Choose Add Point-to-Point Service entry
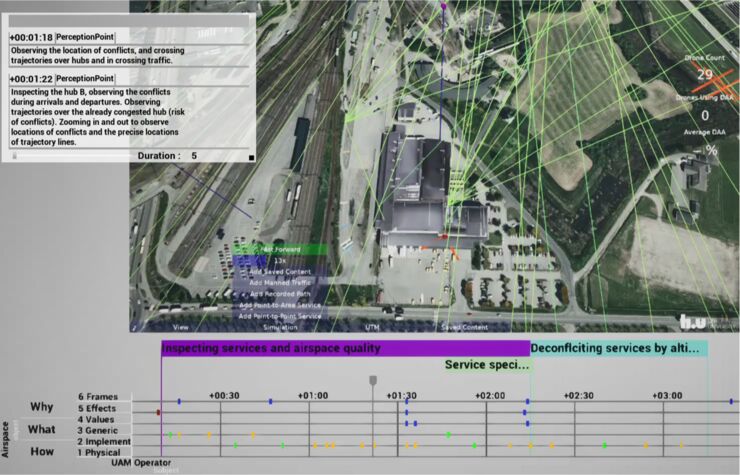 (x=280, y=316)
